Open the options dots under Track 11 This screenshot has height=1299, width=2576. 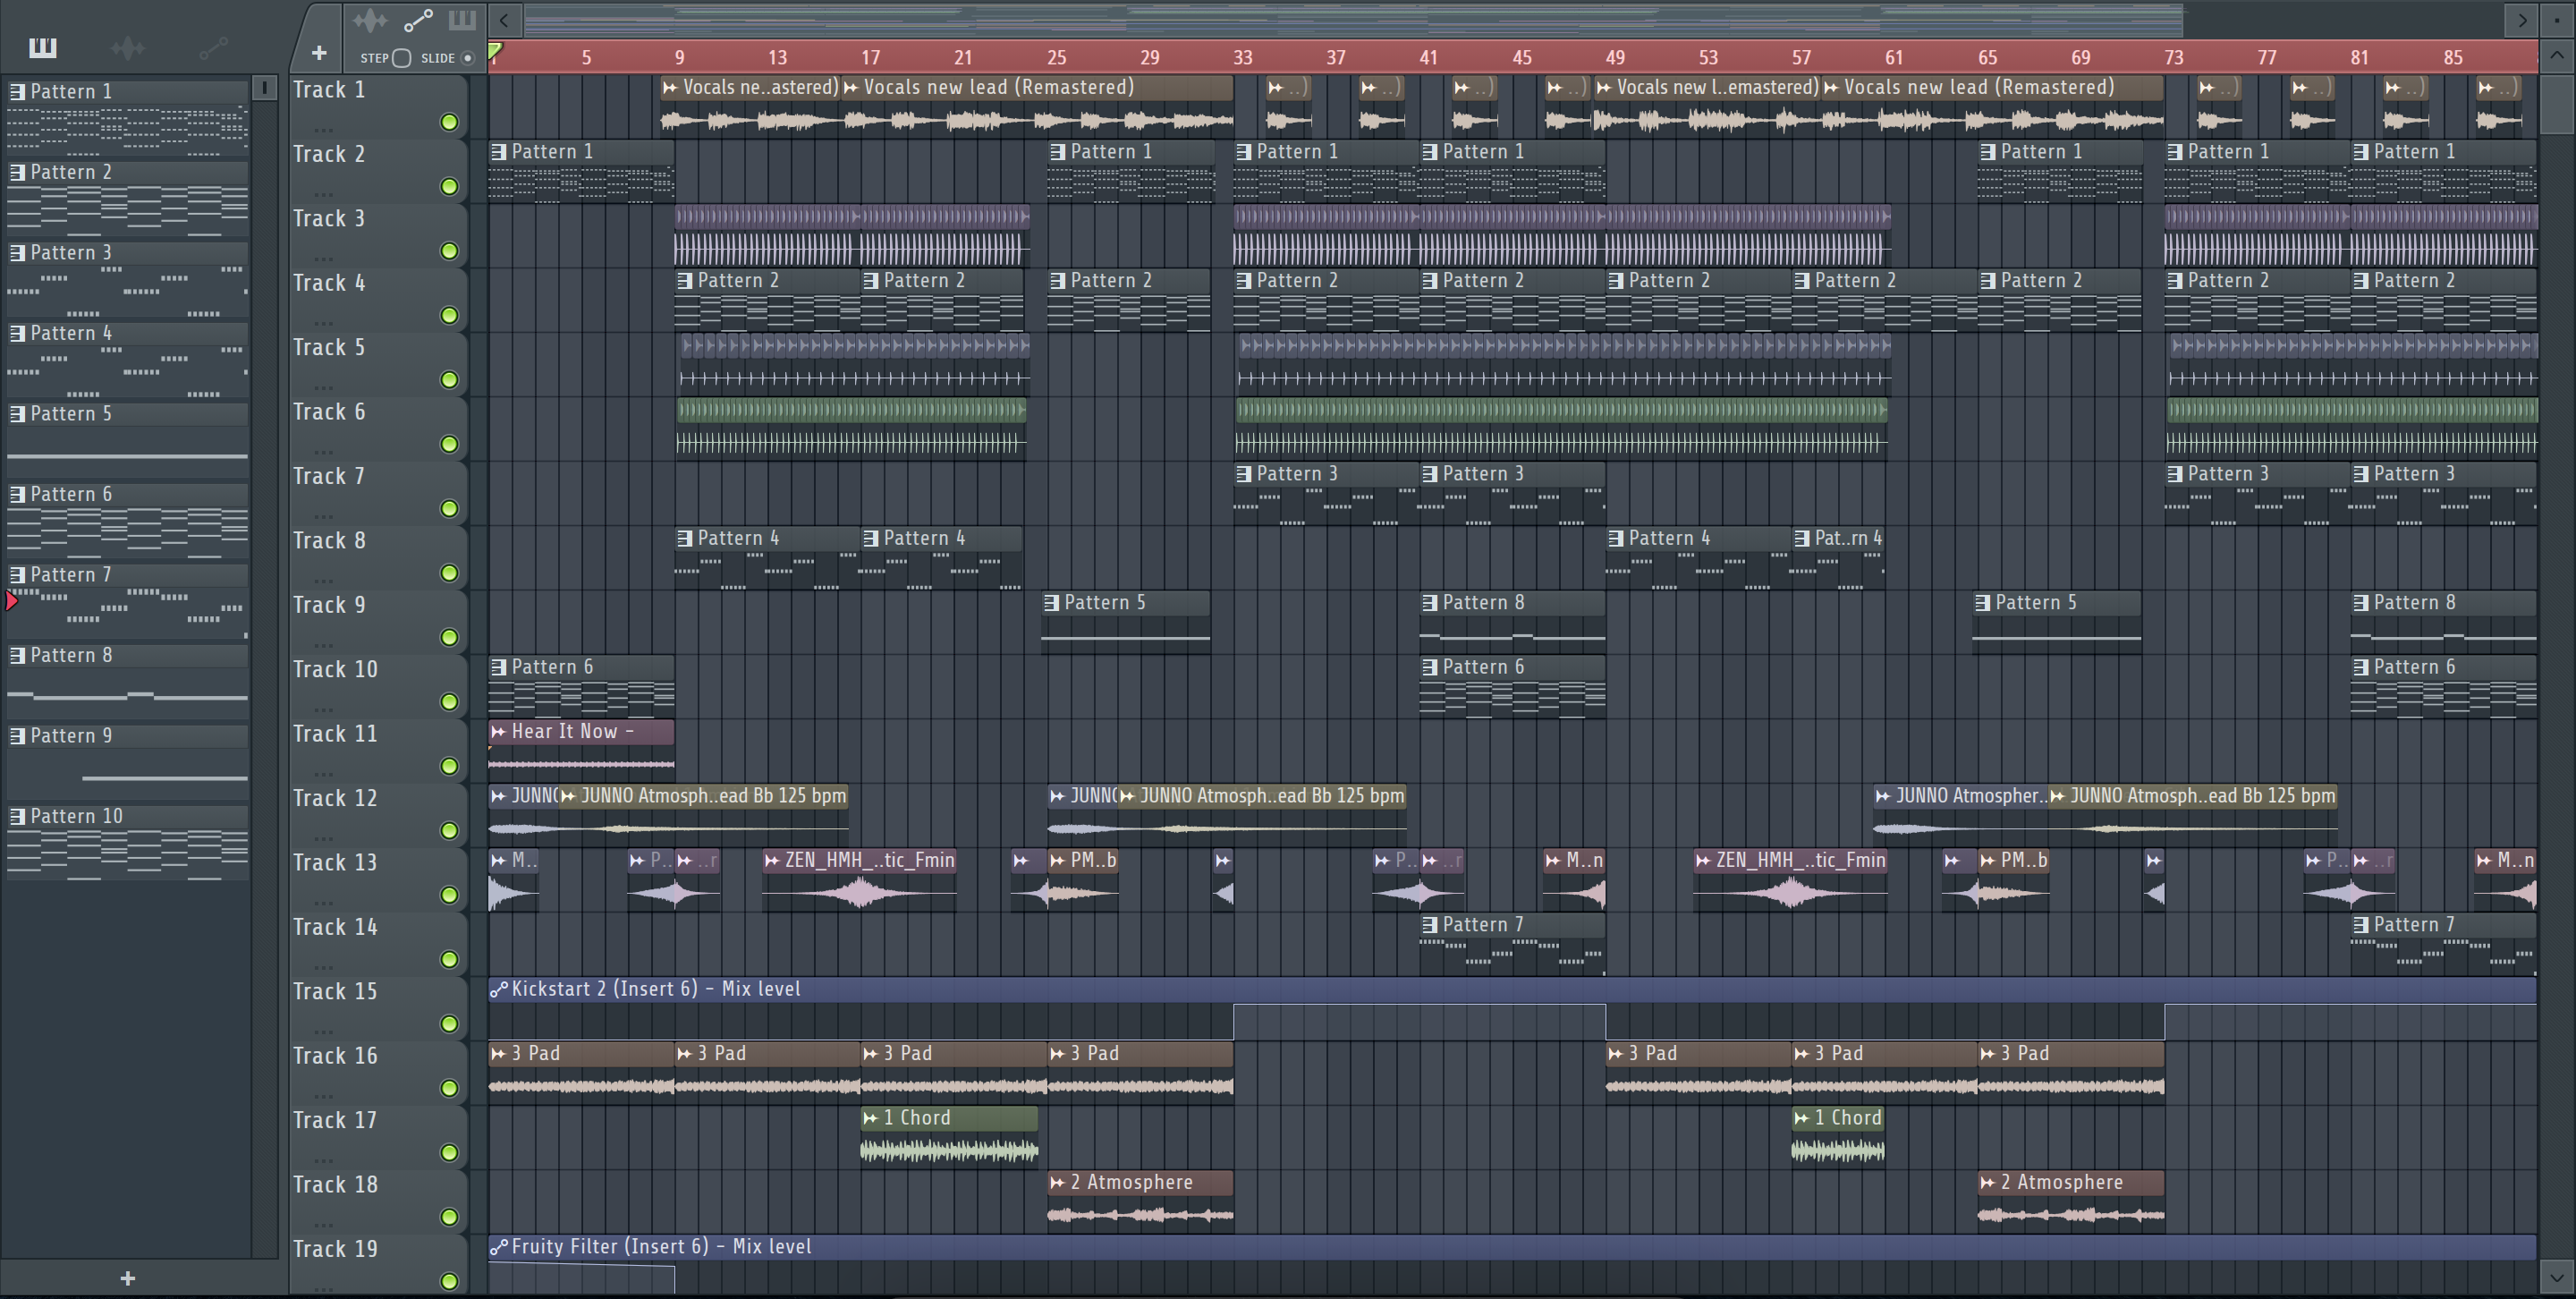click(322, 773)
